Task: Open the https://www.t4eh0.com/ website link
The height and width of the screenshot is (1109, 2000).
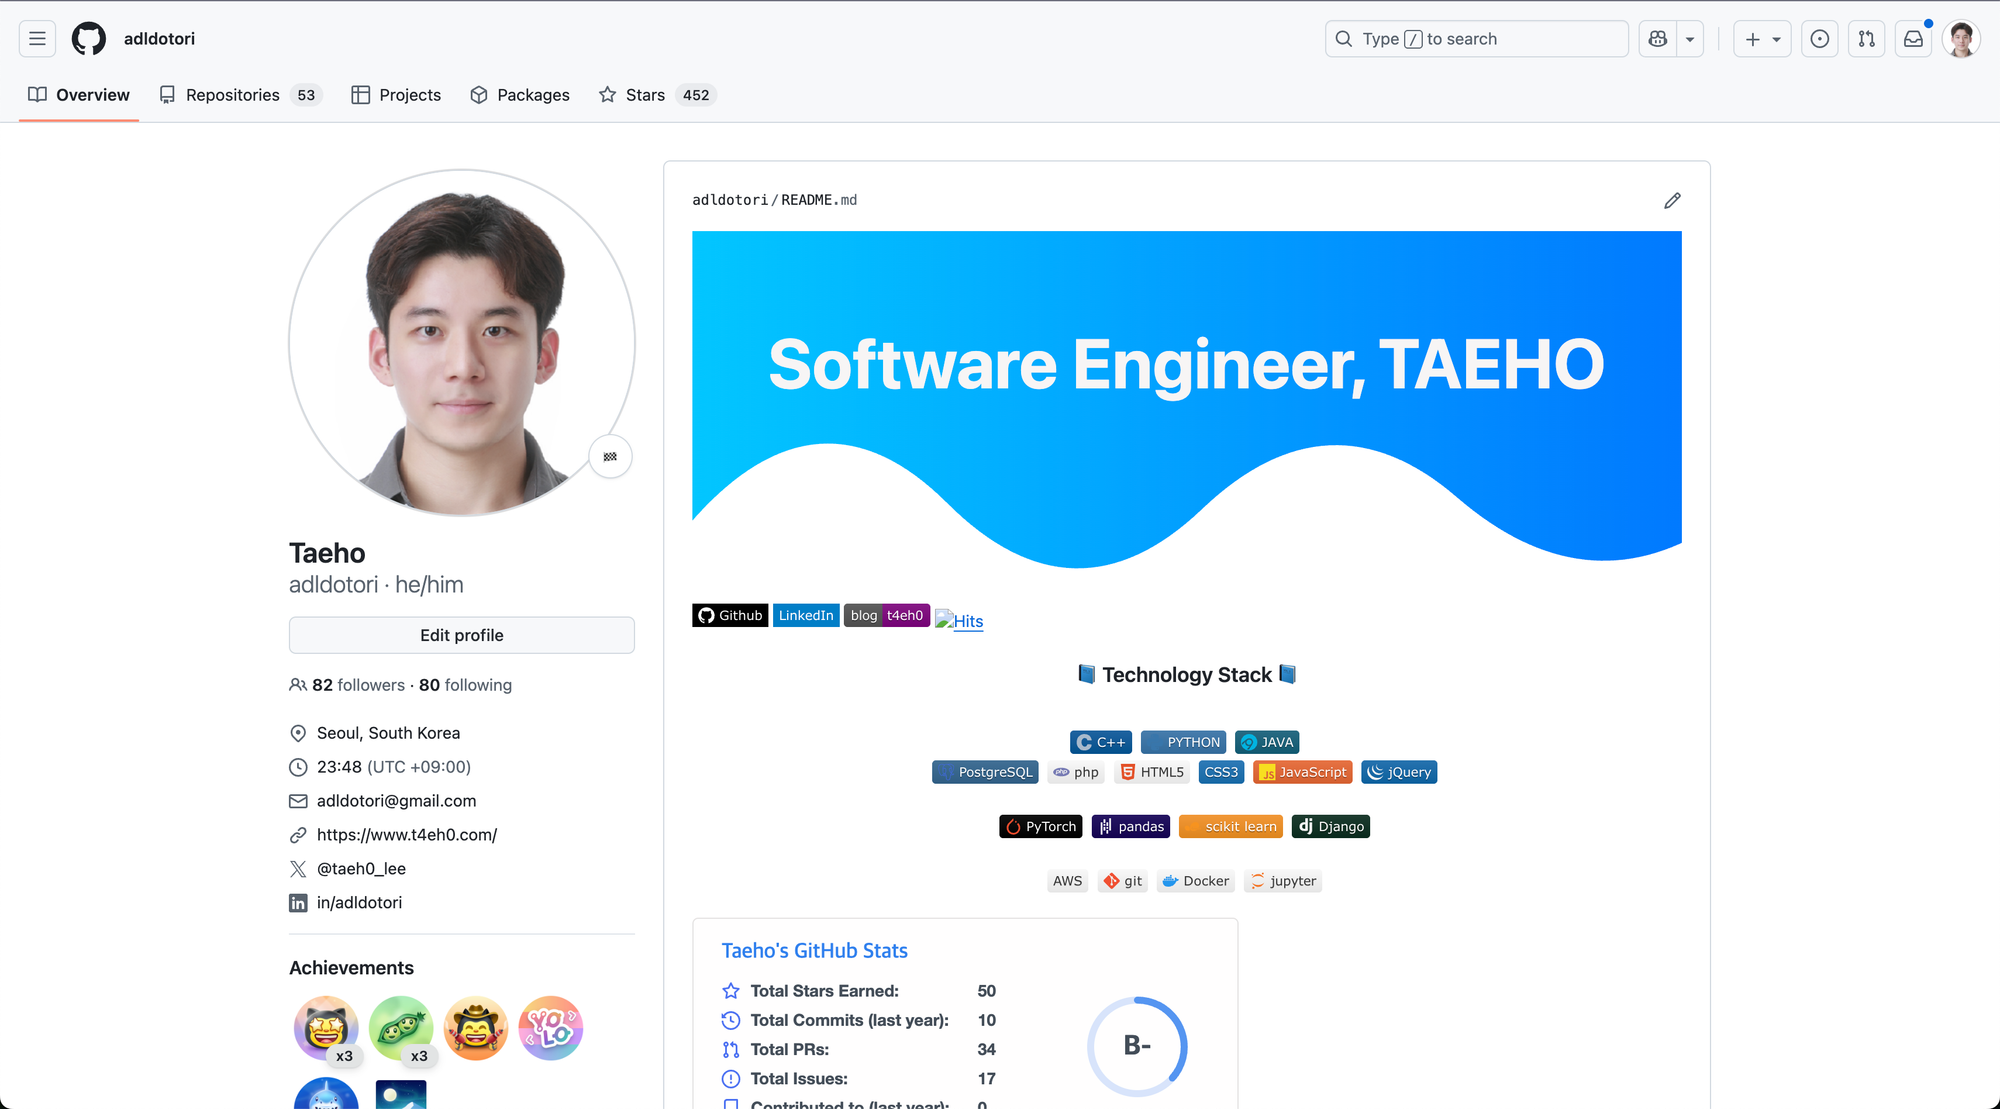Action: coord(406,835)
